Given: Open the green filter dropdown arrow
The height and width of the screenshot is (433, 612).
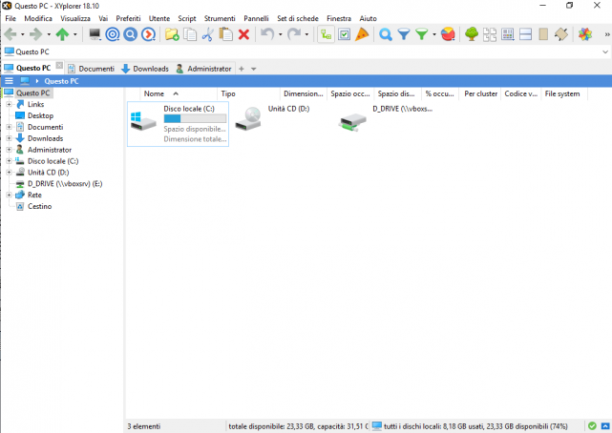Looking at the screenshot, I should [x=434, y=35].
